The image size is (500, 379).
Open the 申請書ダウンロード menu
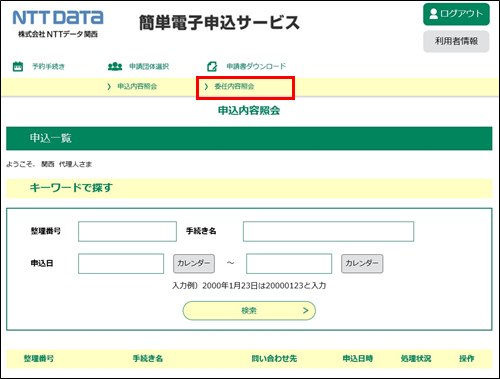[x=256, y=66]
